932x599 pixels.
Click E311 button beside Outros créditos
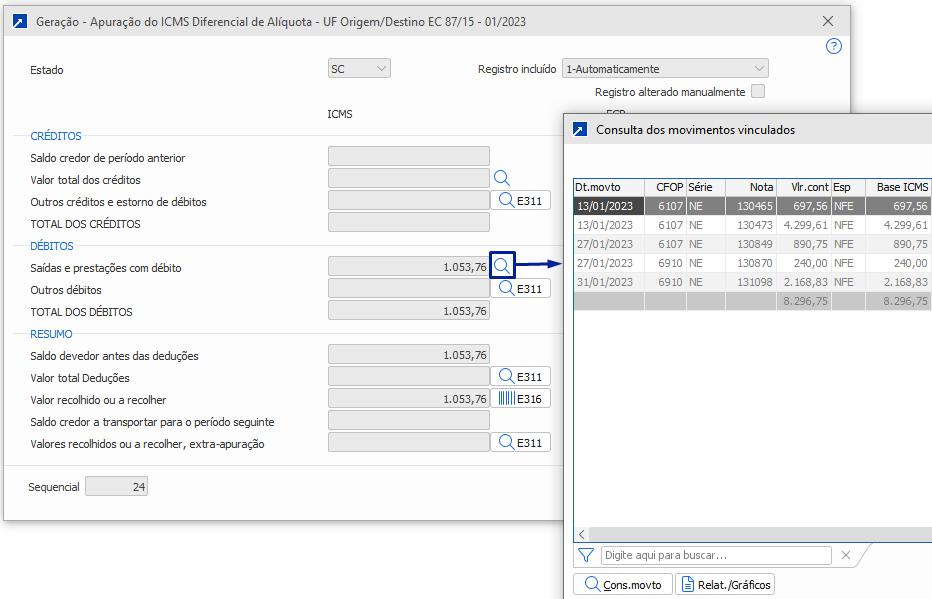coord(520,201)
